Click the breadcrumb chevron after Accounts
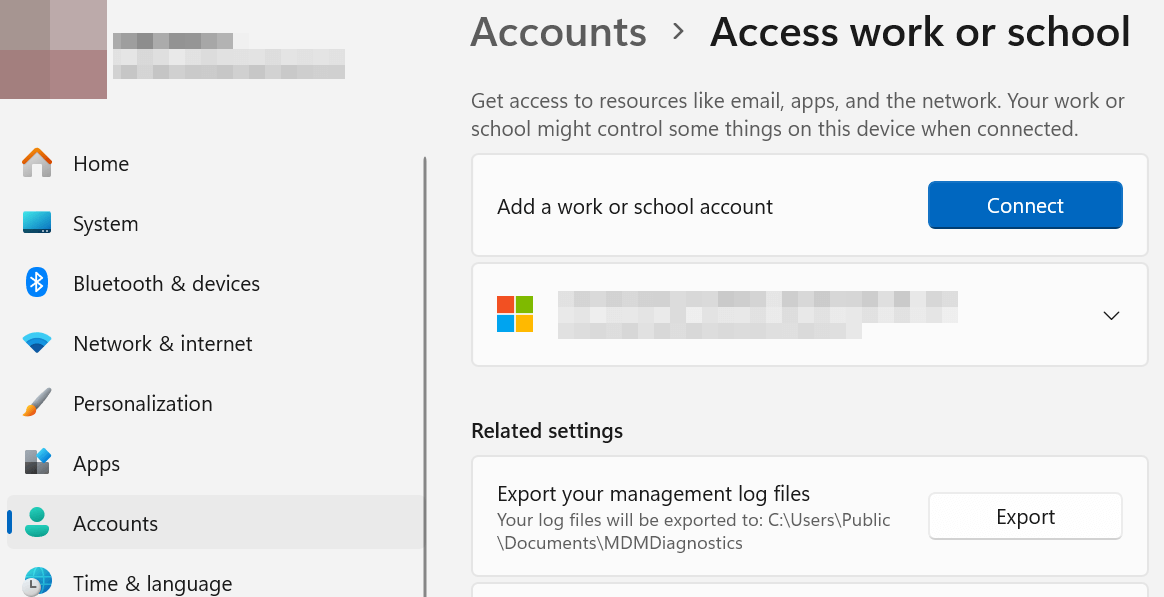Image resolution: width=1164 pixels, height=597 pixels. tap(678, 32)
